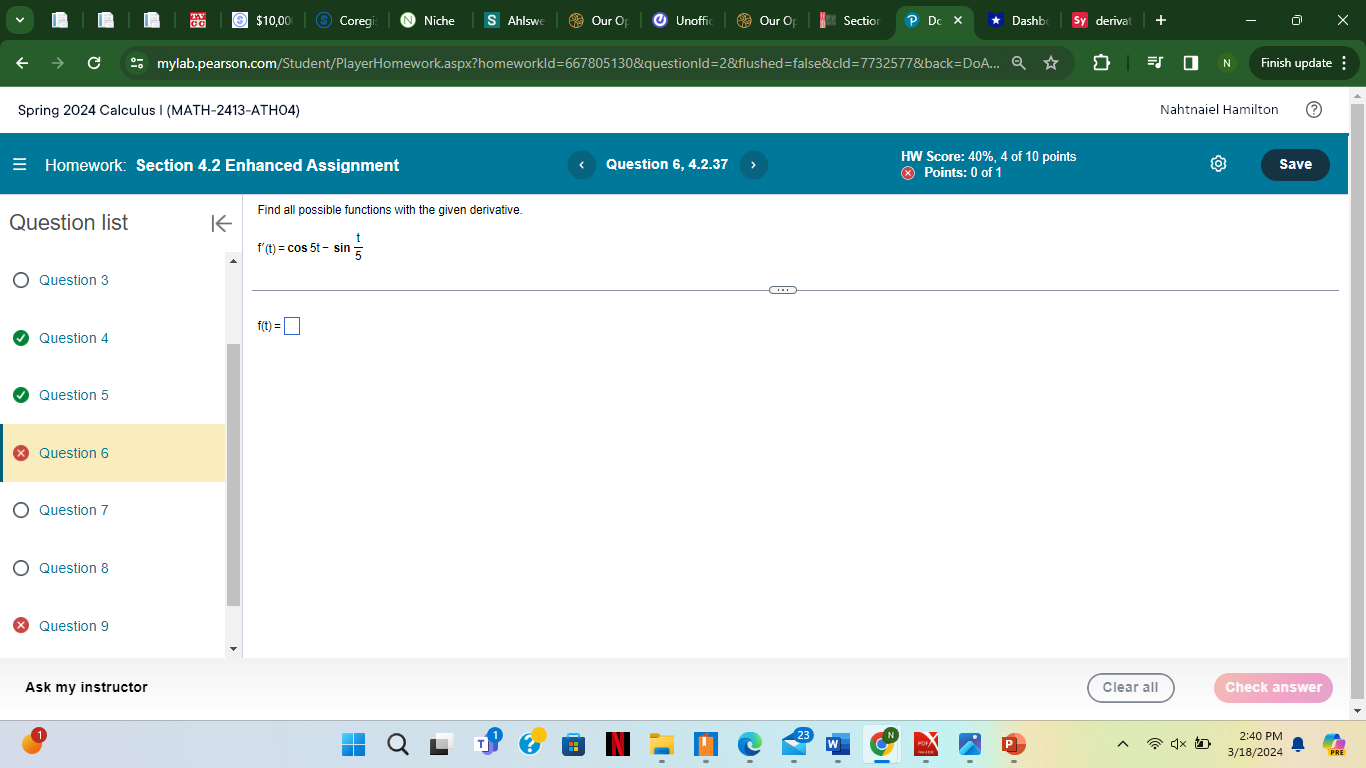This screenshot has height=768, width=1366.
Task: Click the help question mark icon
Action: point(1314,110)
